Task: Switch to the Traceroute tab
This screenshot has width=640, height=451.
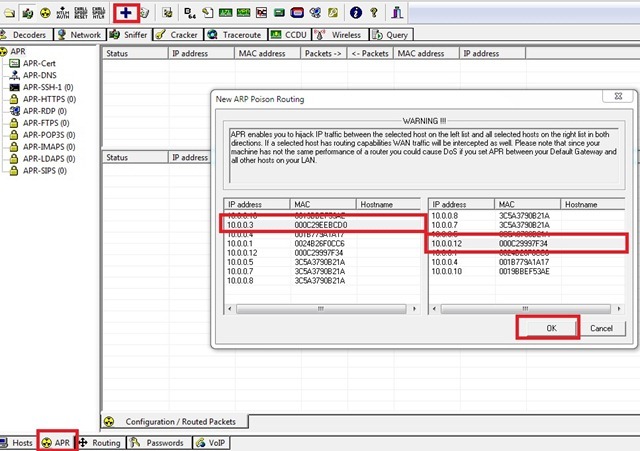Action: pos(236,35)
